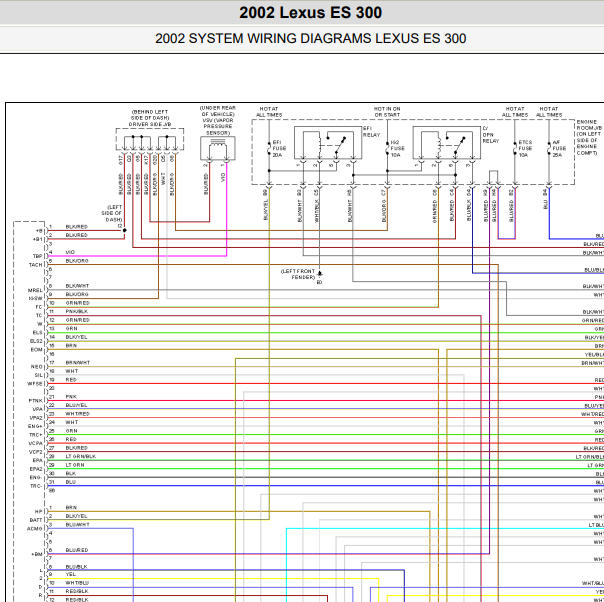Click the 'ENG-' terminal label
The width and height of the screenshot is (604, 602).
(x=35, y=477)
